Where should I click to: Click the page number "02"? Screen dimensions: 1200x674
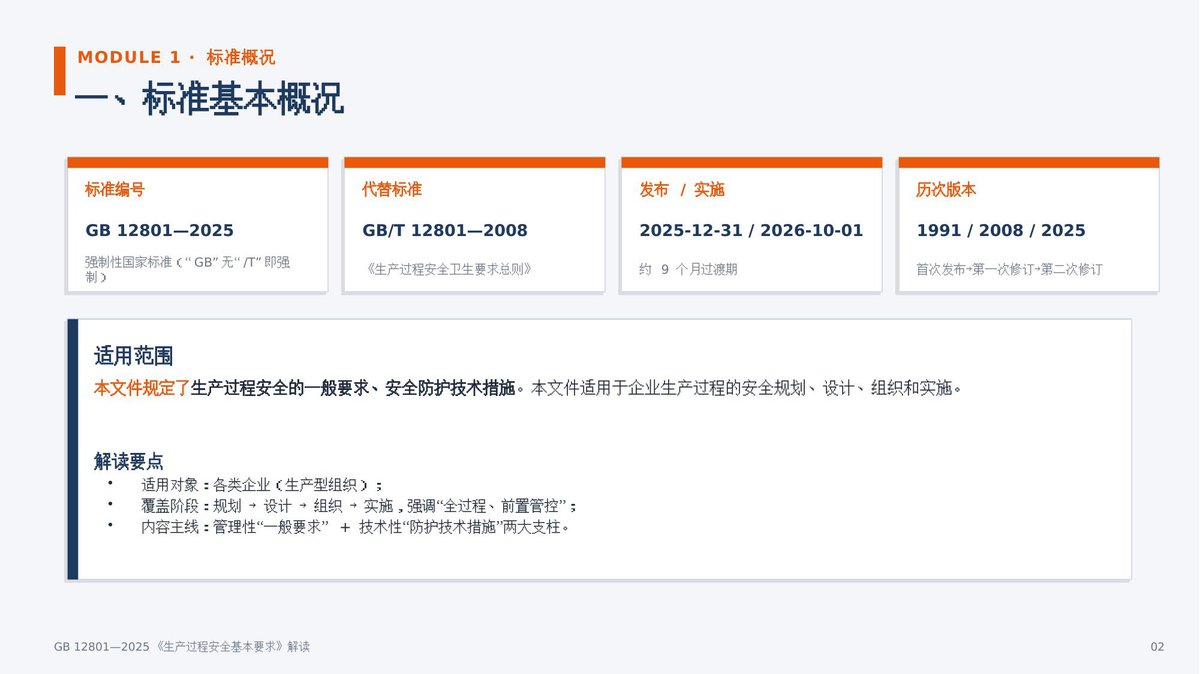[1157, 647]
